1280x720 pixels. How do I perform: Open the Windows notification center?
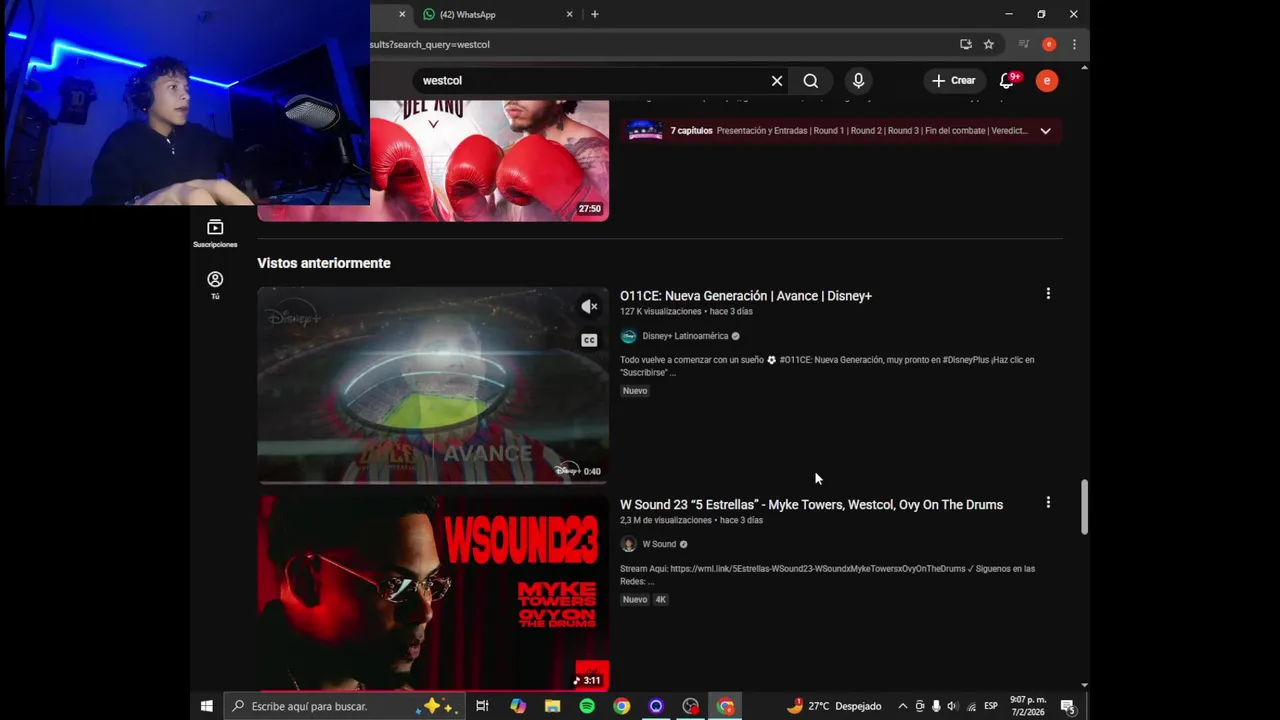(1068, 706)
